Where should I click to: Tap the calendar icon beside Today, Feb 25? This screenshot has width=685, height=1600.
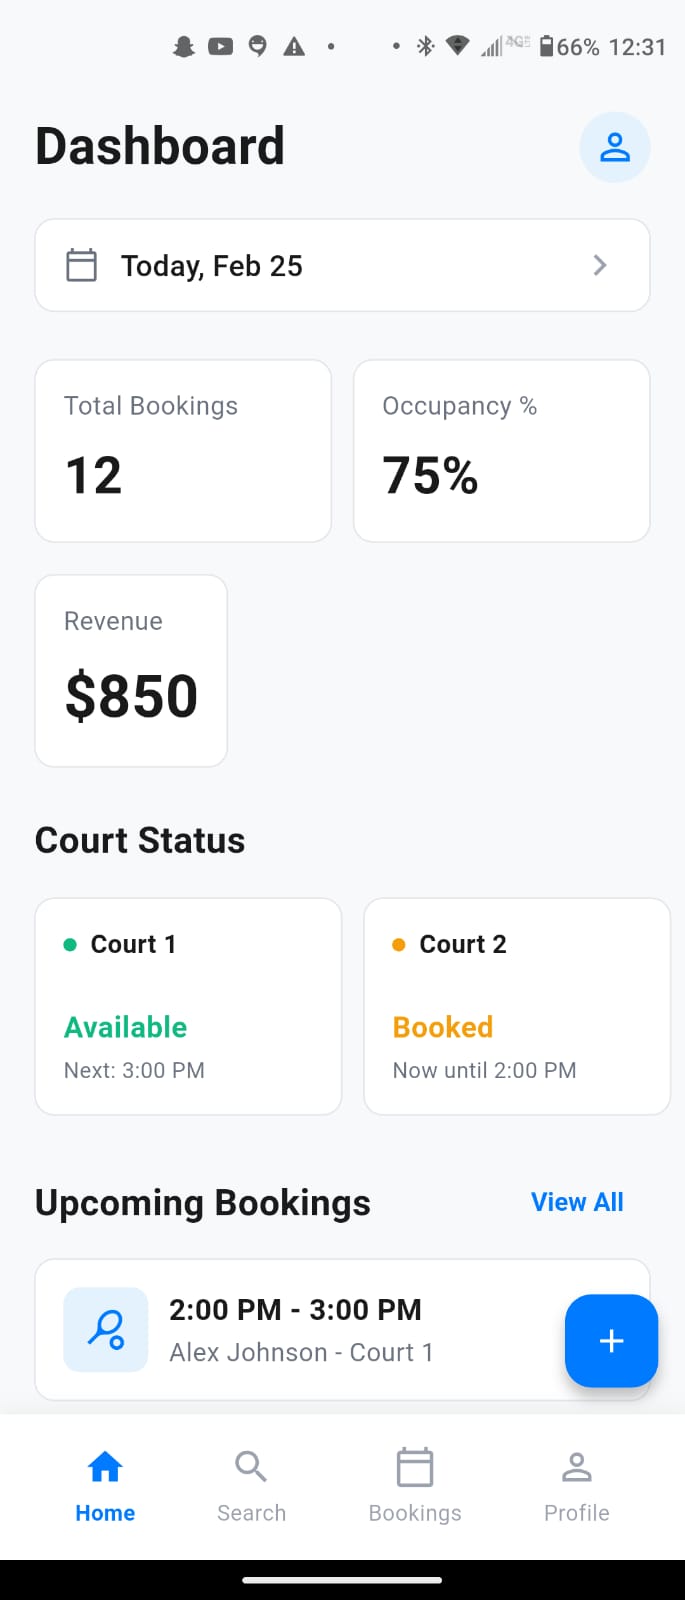(81, 266)
